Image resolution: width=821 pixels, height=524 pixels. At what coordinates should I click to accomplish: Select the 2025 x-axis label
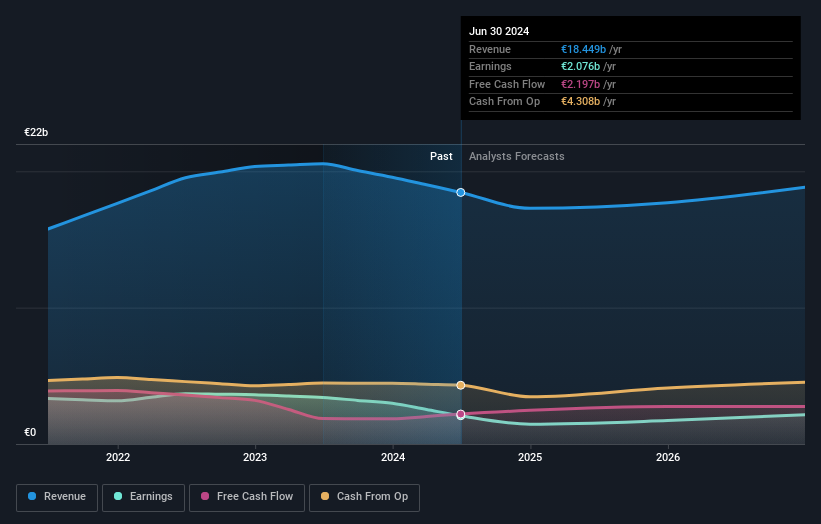pyautogui.click(x=530, y=457)
